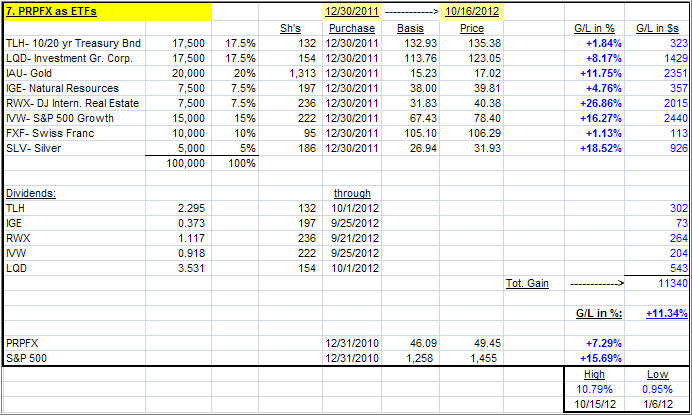692x415 pixels.
Task: Select the +7.29% gain for PRPFX
Action: pyautogui.click(x=603, y=343)
